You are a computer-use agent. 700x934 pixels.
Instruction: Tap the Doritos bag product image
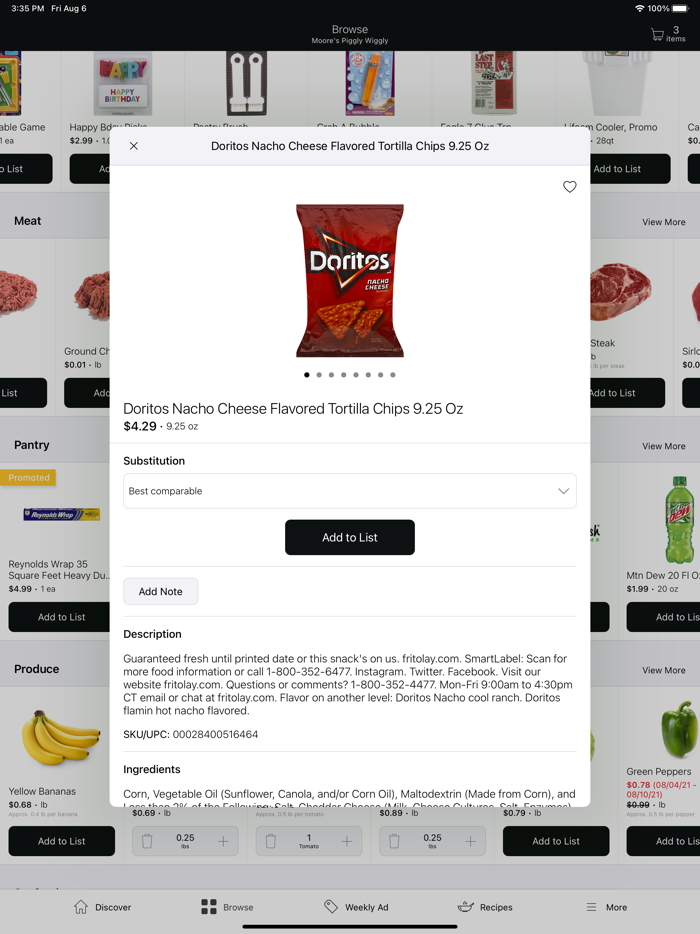click(x=350, y=281)
